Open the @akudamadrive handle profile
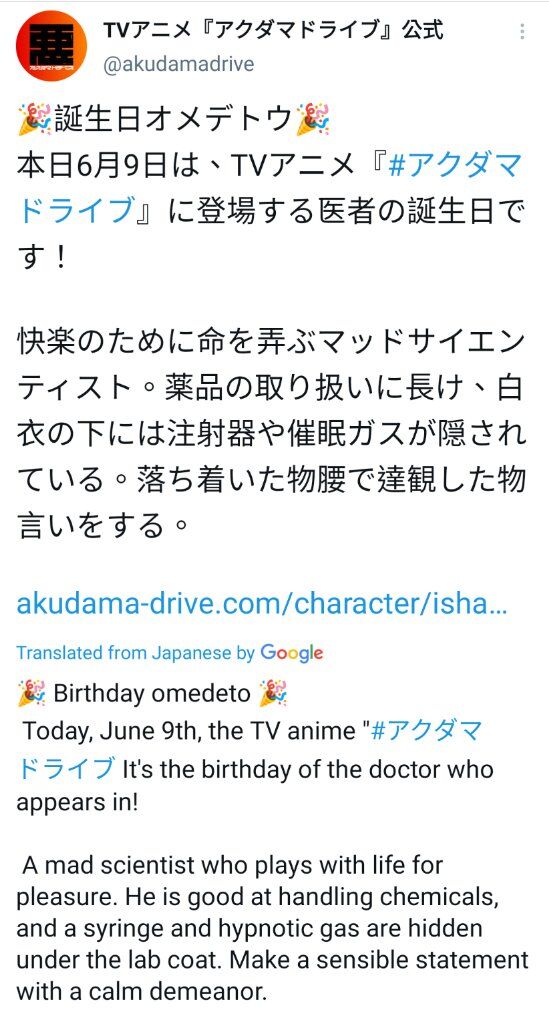 (x=179, y=64)
